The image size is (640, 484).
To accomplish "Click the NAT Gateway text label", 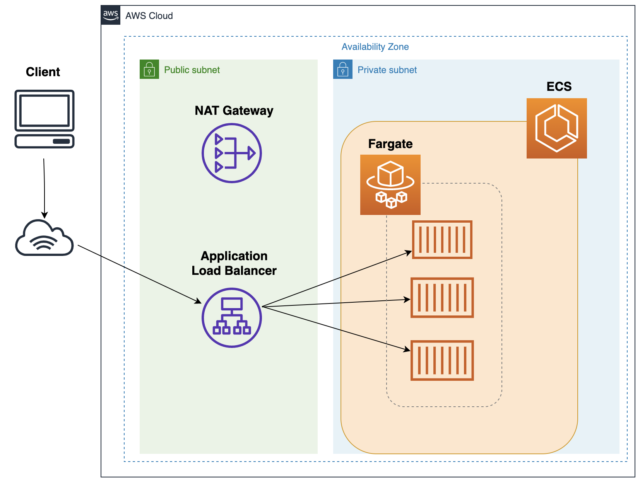I will tap(234, 111).
